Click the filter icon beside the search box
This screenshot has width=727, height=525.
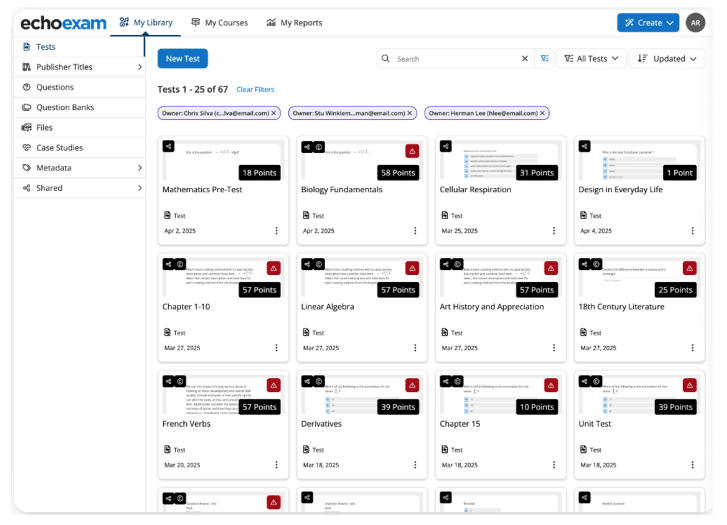click(x=545, y=58)
